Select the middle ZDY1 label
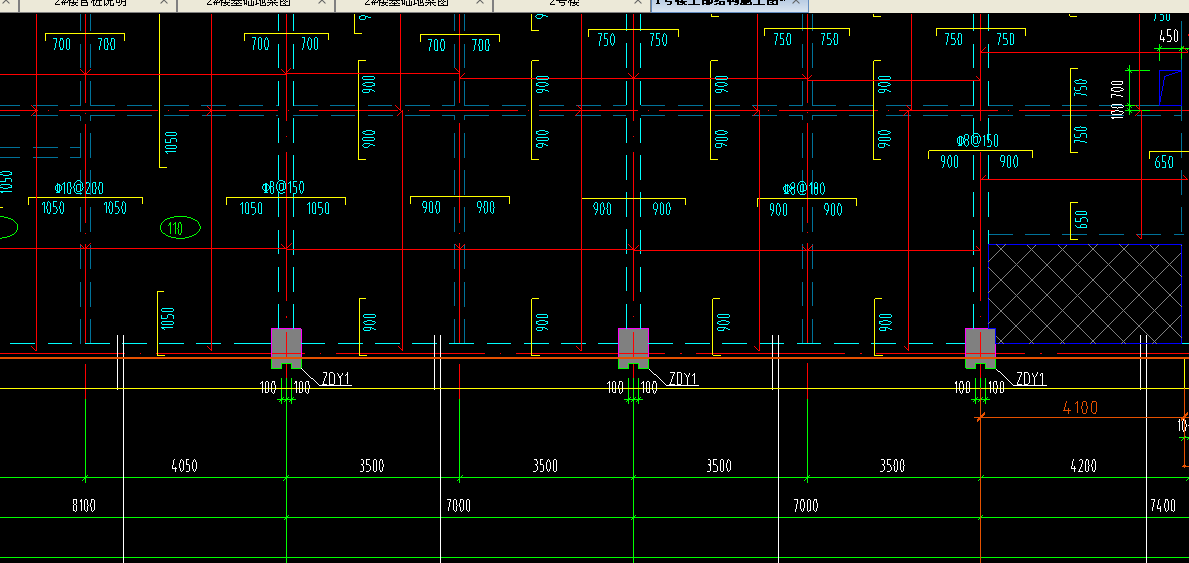 (683, 379)
